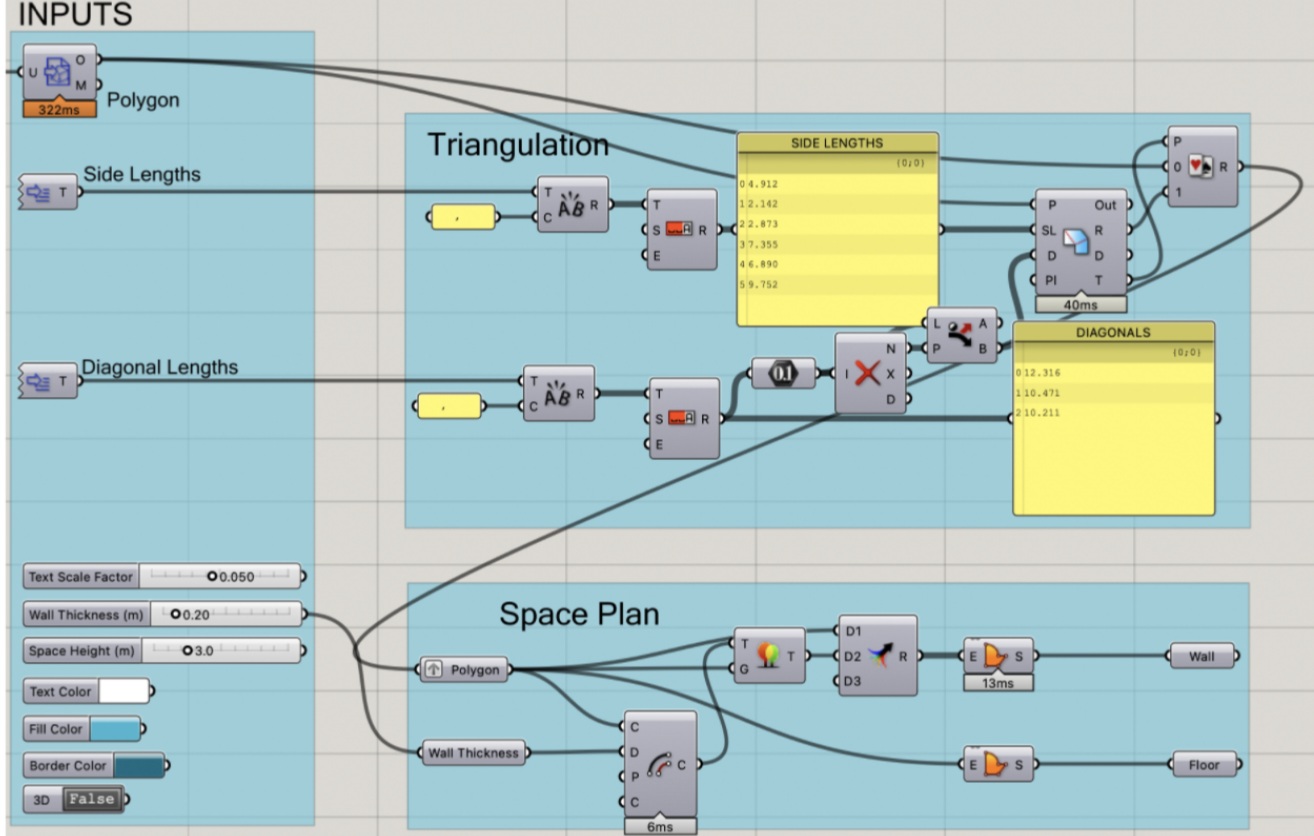1314x836 pixels.
Task: Open the light blue Fill Color swatch
Action: click(115, 729)
